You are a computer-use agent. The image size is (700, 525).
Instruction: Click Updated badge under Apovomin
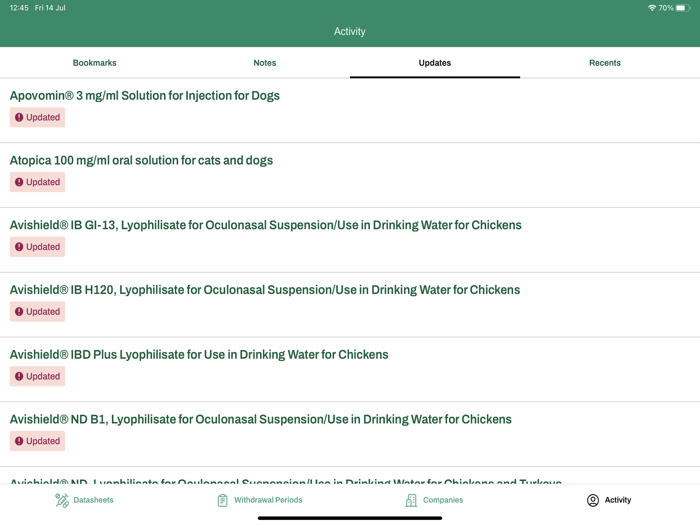click(x=38, y=117)
